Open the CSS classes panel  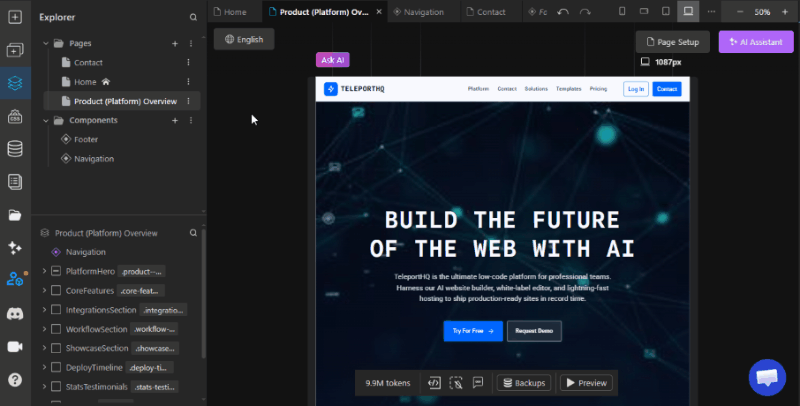[15, 116]
